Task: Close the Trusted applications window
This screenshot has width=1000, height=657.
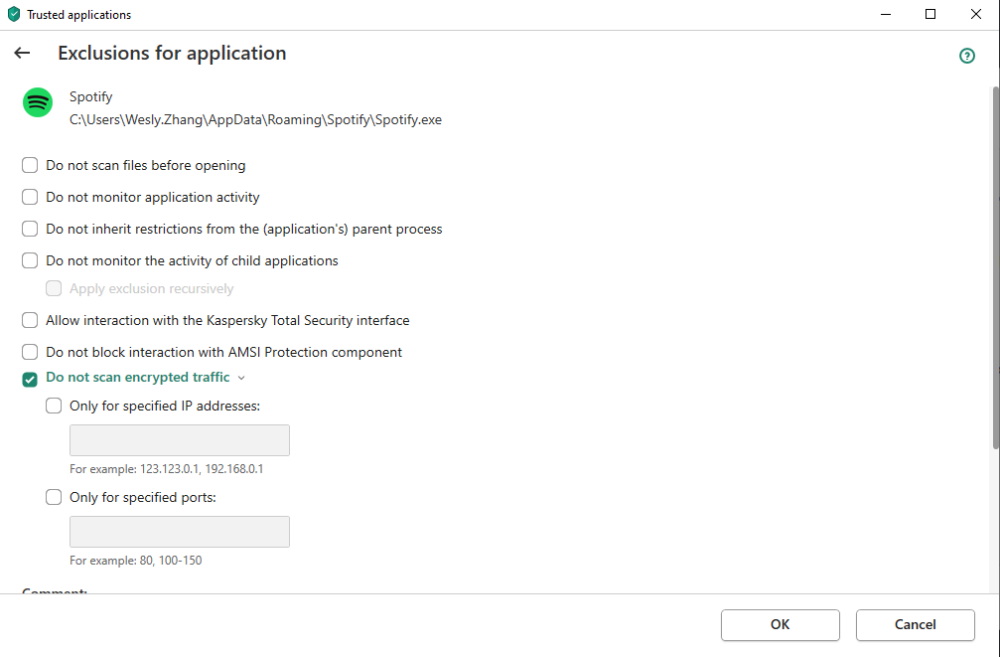Action: pyautogui.click(x=976, y=14)
